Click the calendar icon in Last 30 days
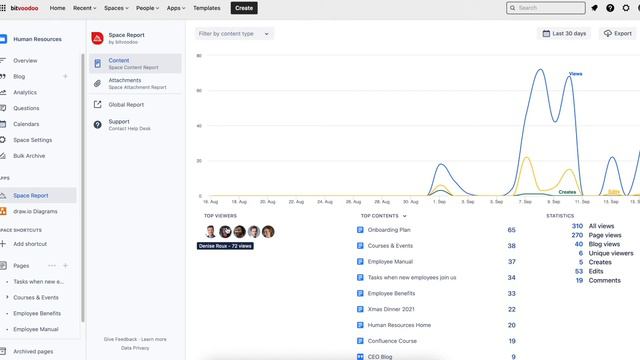 [546, 33]
